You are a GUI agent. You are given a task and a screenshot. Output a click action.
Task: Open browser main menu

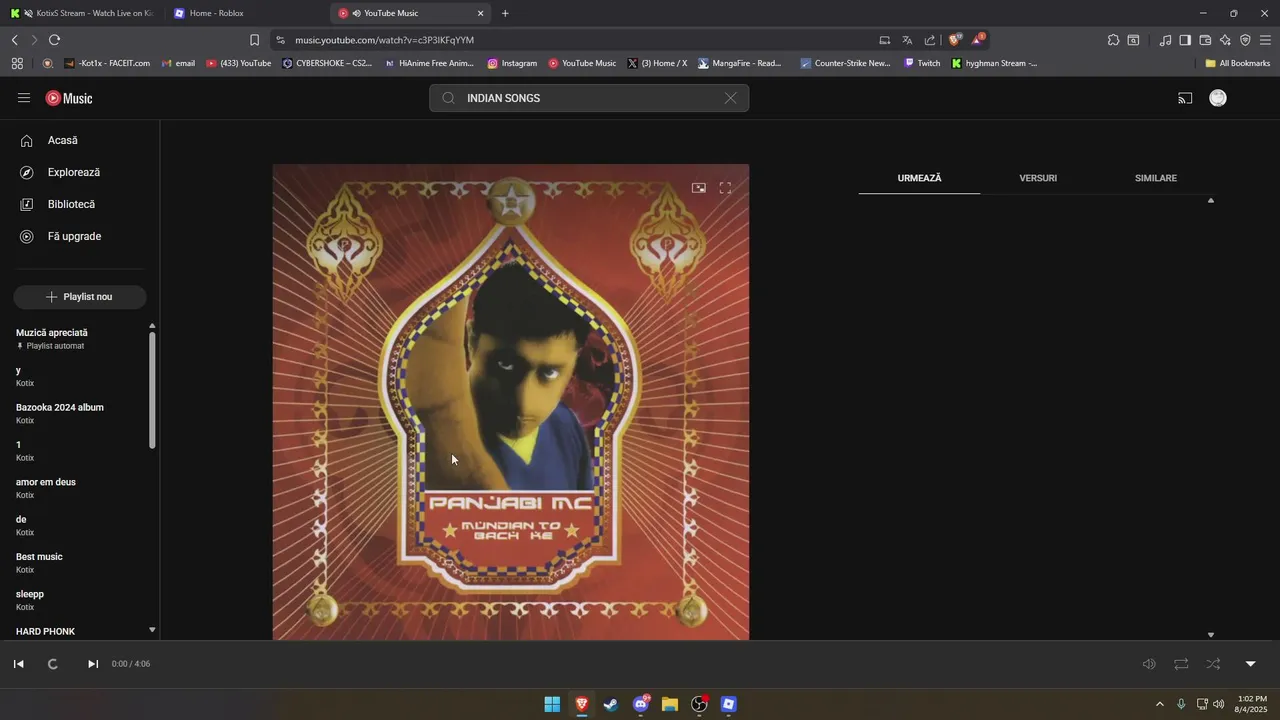coord(1265,40)
